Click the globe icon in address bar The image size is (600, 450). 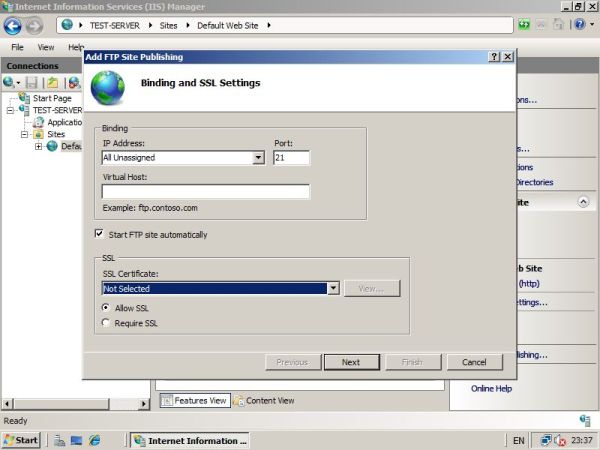point(67,25)
